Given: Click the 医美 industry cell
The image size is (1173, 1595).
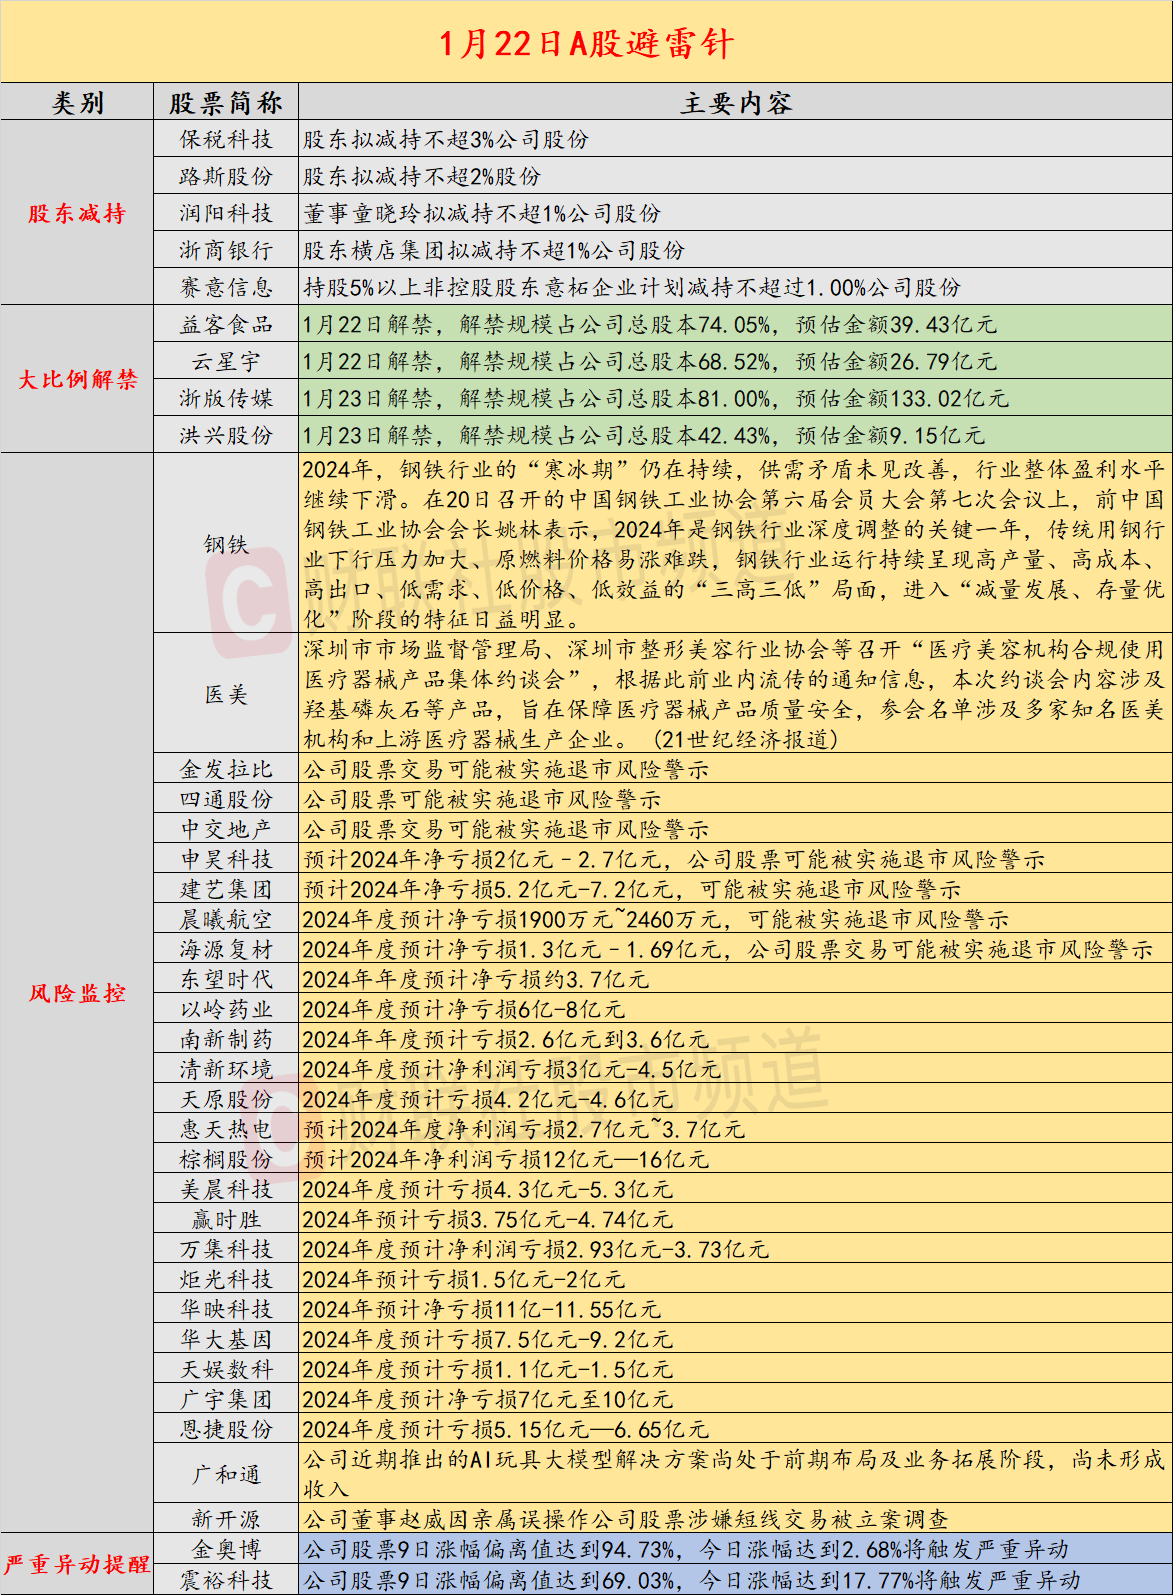Looking at the screenshot, I should 226,694.
